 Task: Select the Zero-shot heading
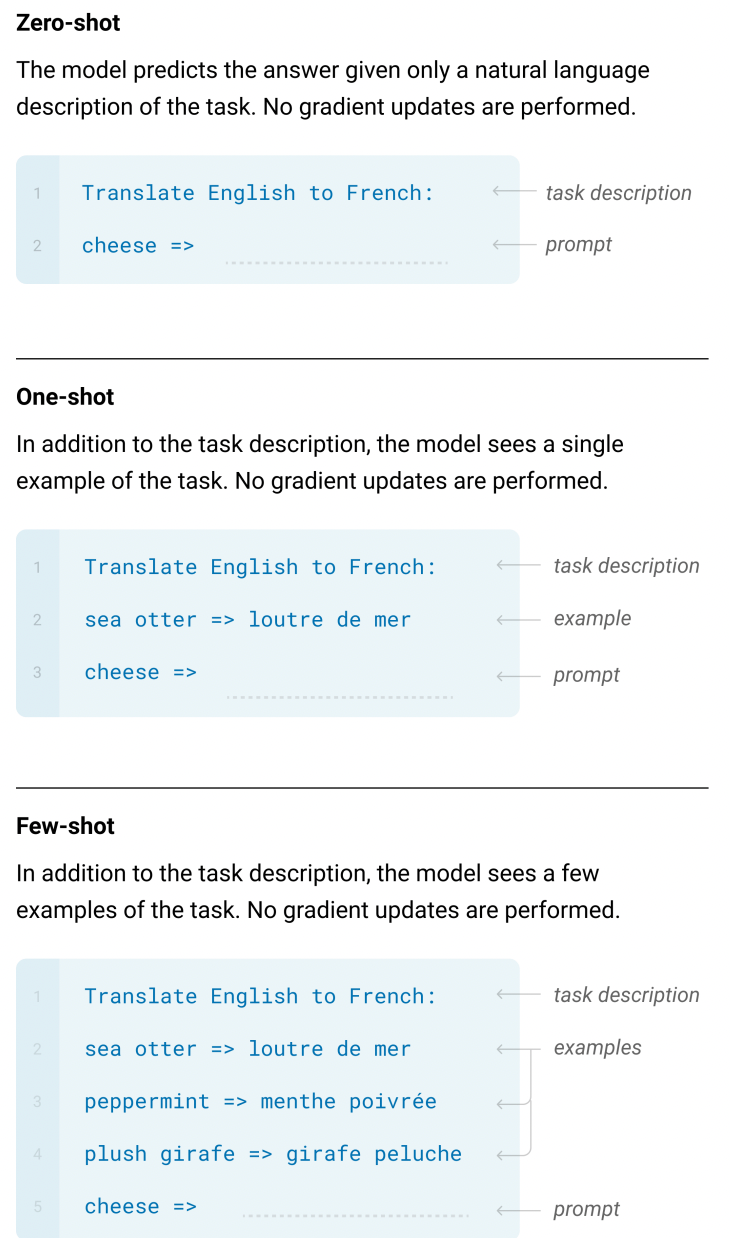pyautogui.click(x=69, y=22)
